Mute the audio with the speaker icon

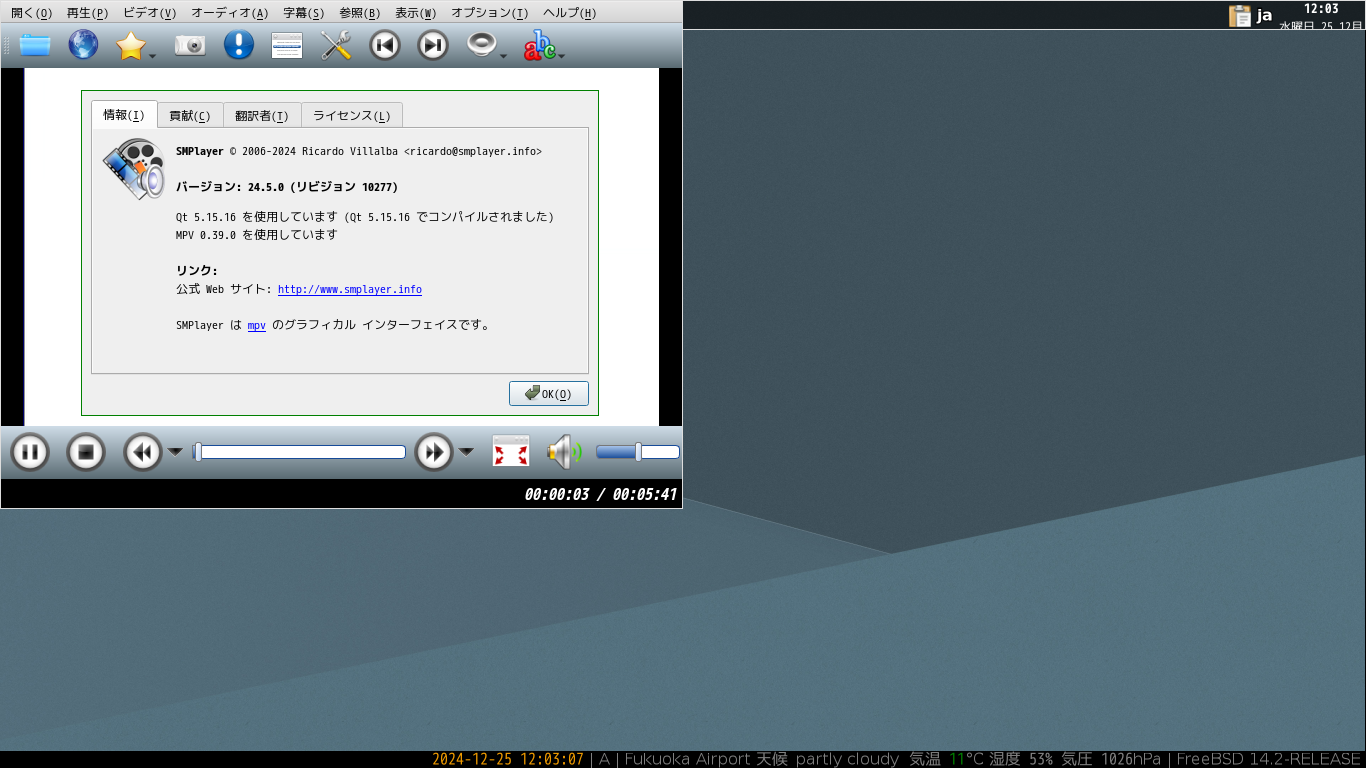(x=565, y=452)
